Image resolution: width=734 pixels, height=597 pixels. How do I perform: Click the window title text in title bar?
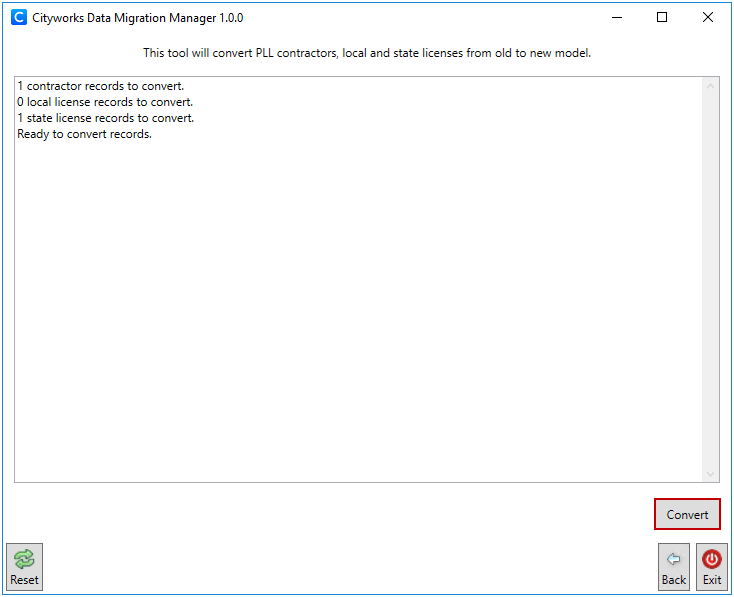click(x=138, y=18)
